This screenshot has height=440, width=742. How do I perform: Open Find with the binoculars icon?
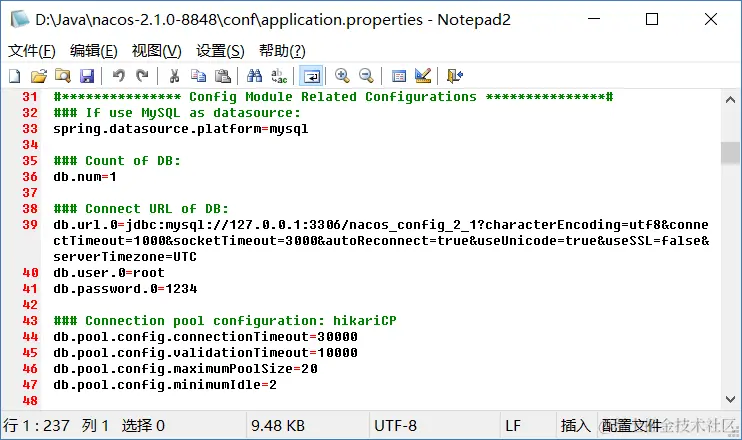(x=255, y=76)
